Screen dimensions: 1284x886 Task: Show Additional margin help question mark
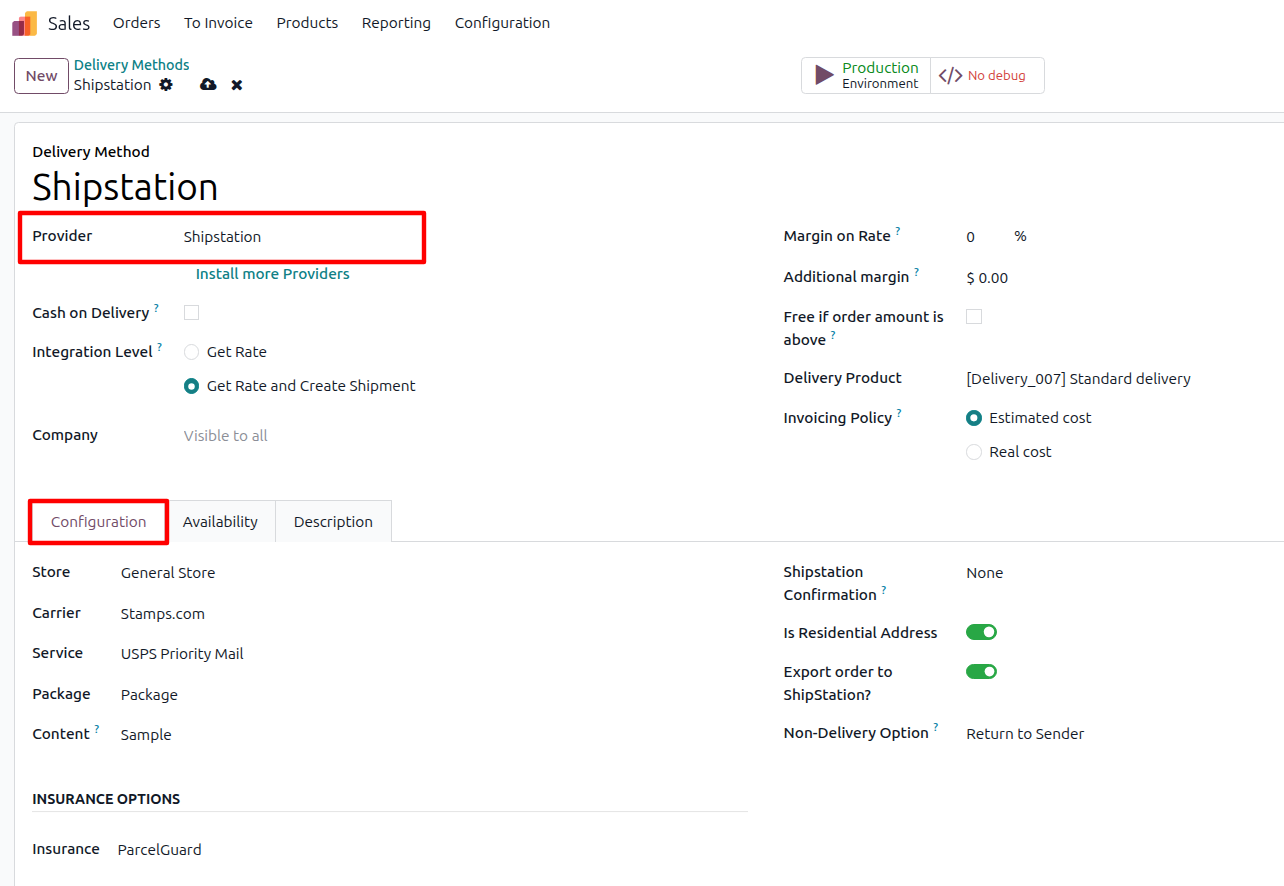917,272
